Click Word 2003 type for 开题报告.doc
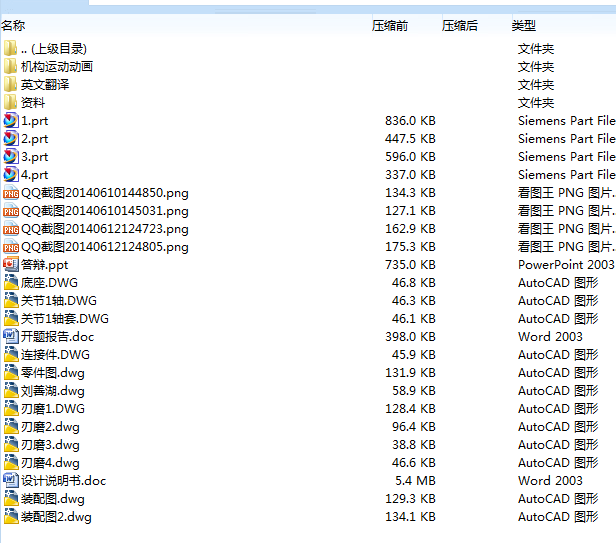This screenshot has height=543, width=616. 550,336
